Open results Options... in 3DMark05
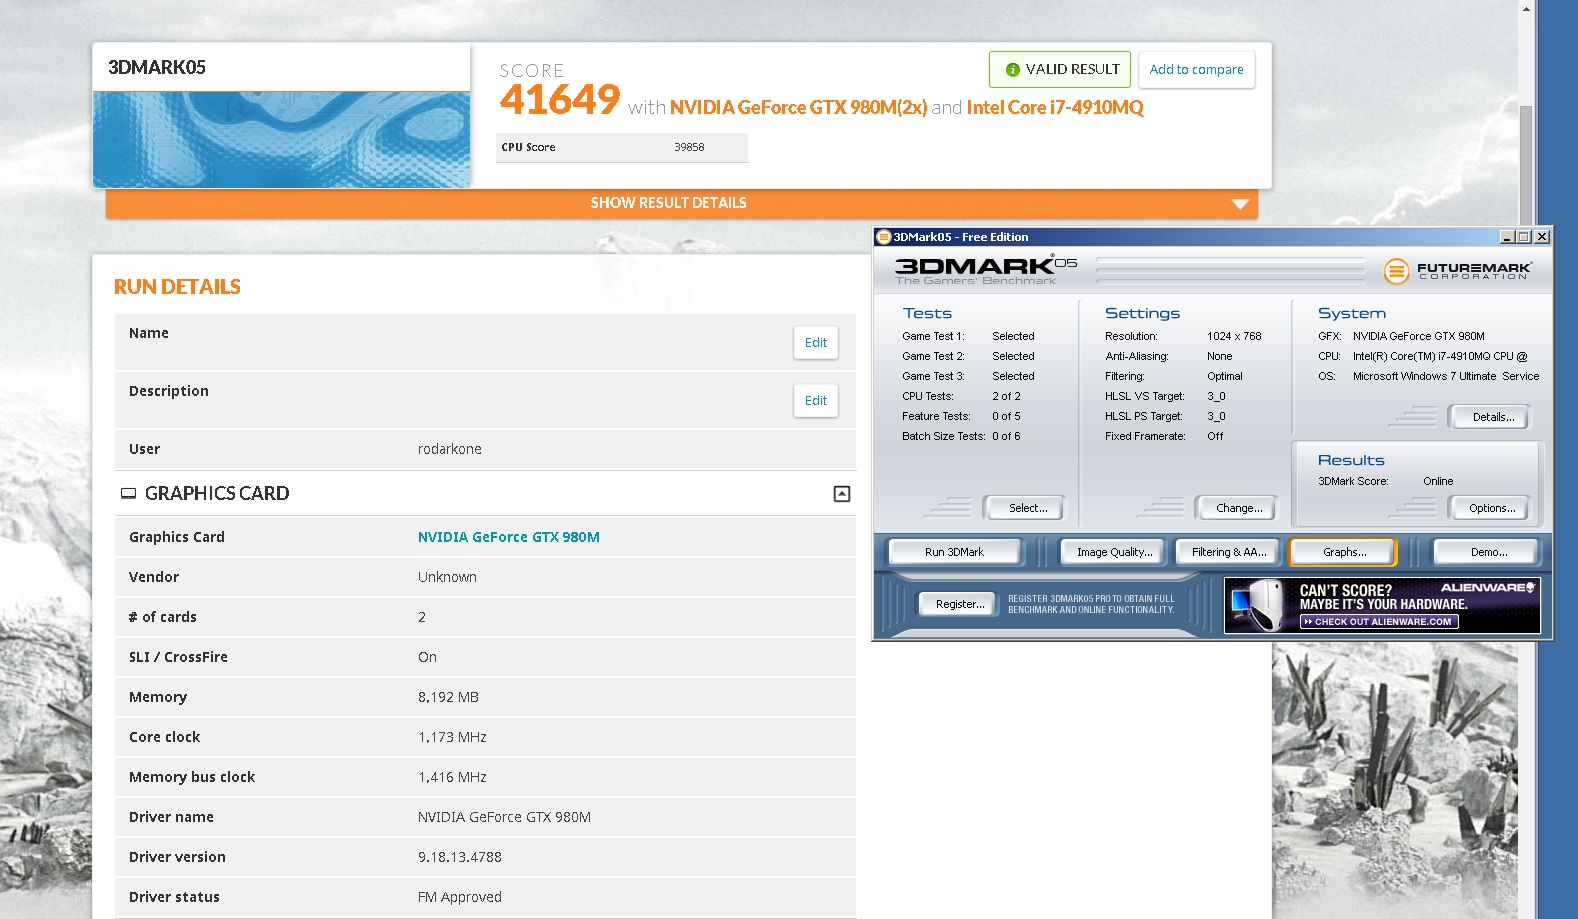The width and height of the screenshot is (1578, 919). pyautogui.click(x=1489, y=508)
